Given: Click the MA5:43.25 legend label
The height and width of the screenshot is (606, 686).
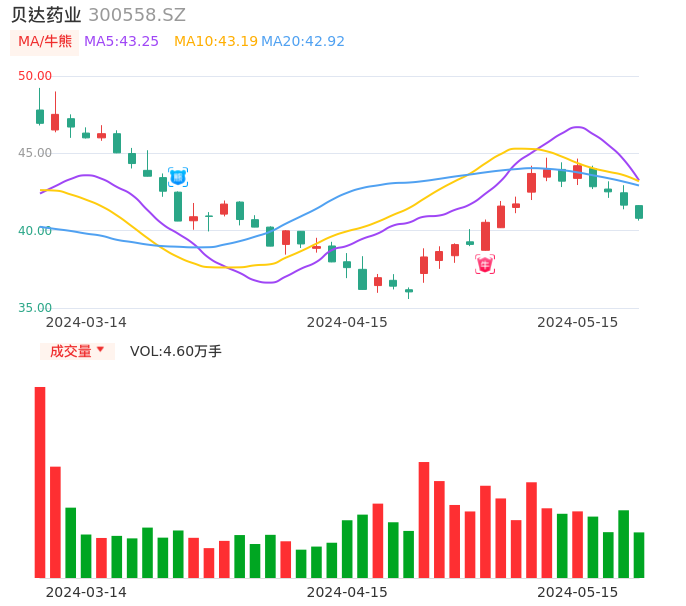Looking at the screenshot, I should [121, 42].
